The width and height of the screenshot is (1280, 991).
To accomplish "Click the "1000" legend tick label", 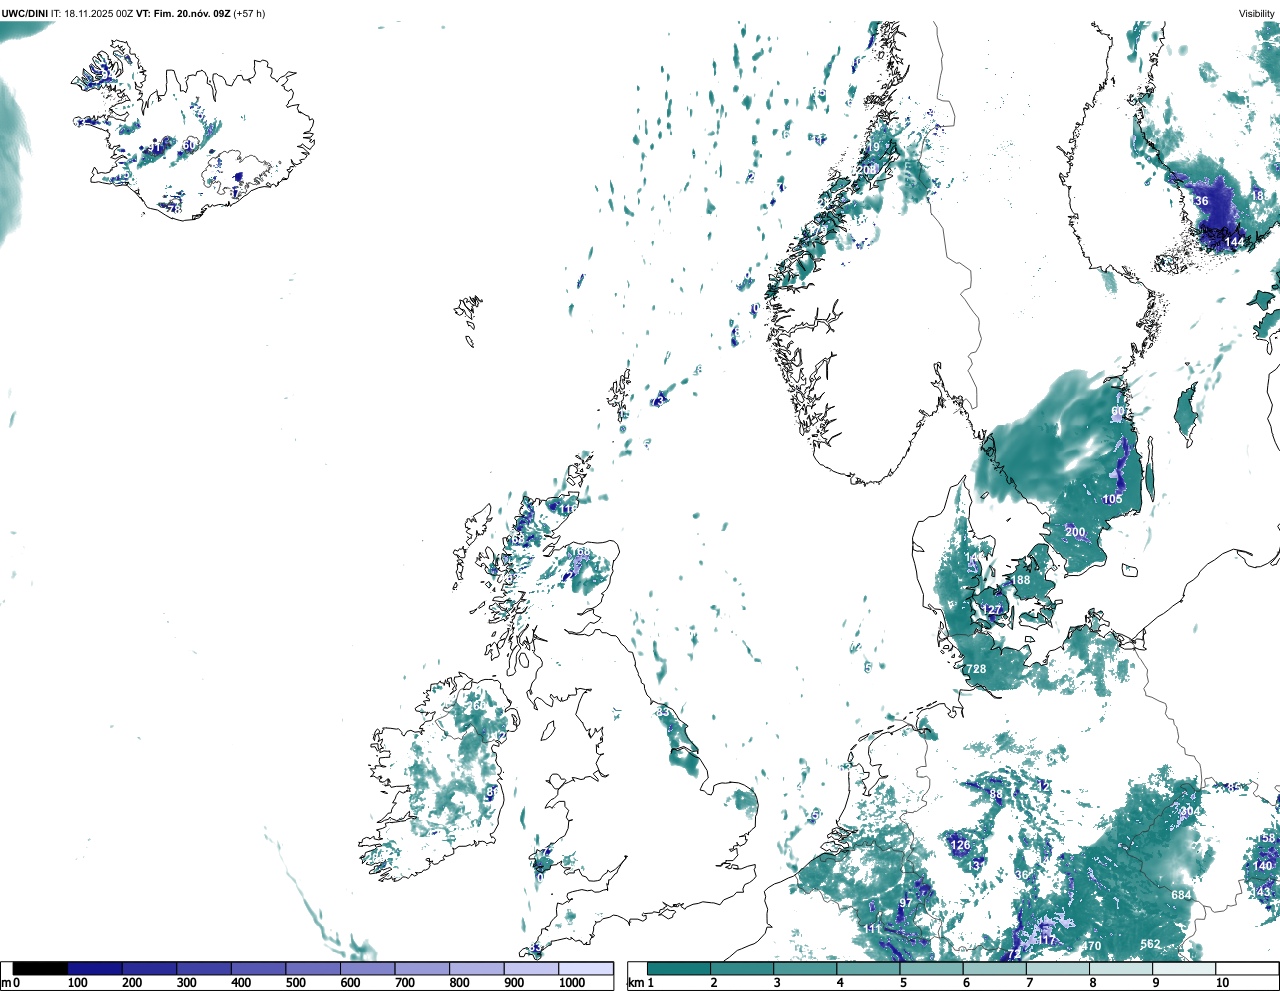I will (572, 983).
